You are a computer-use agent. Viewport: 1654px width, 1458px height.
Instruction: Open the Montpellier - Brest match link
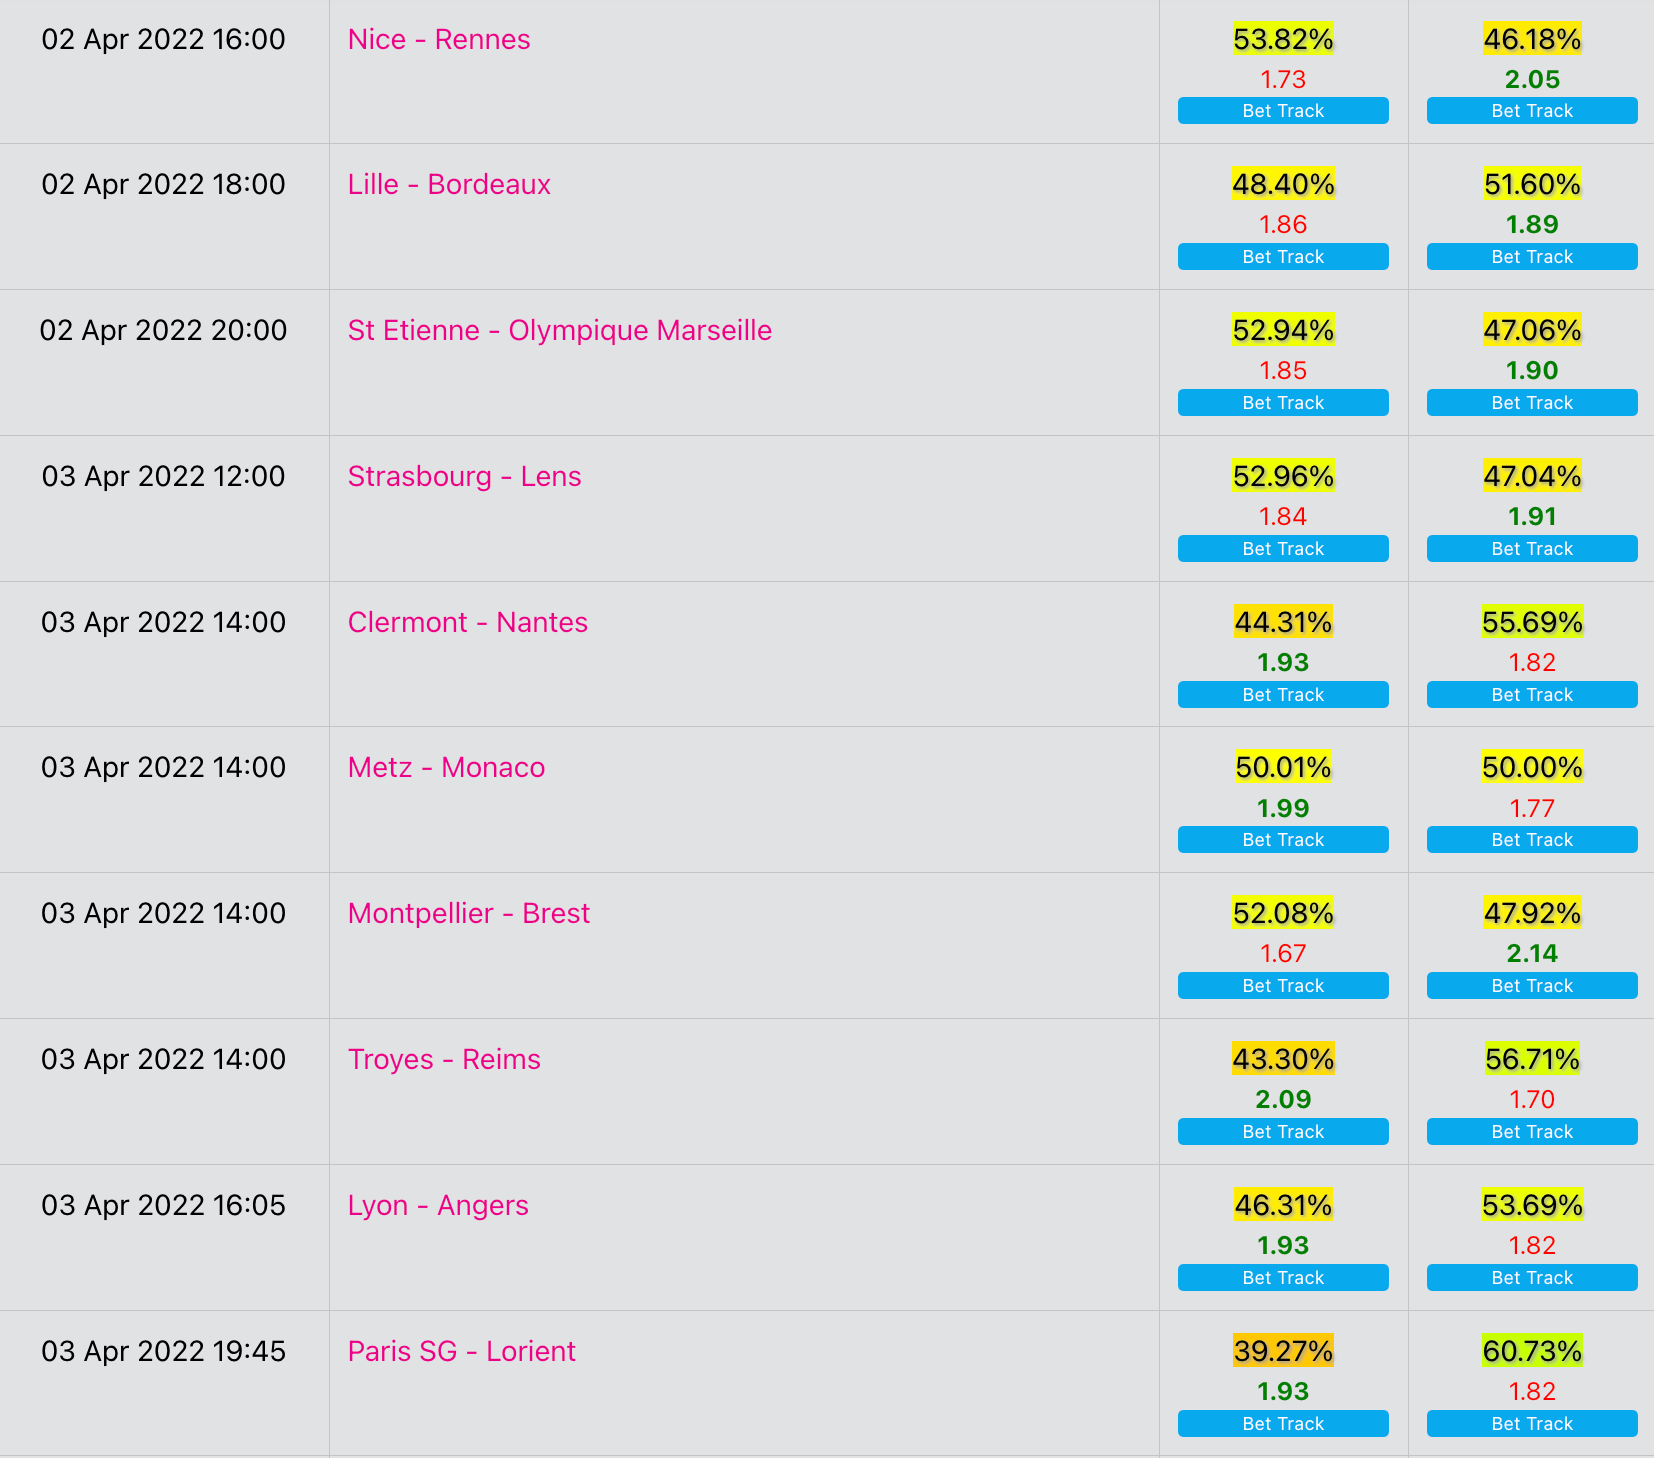point(469,913)
